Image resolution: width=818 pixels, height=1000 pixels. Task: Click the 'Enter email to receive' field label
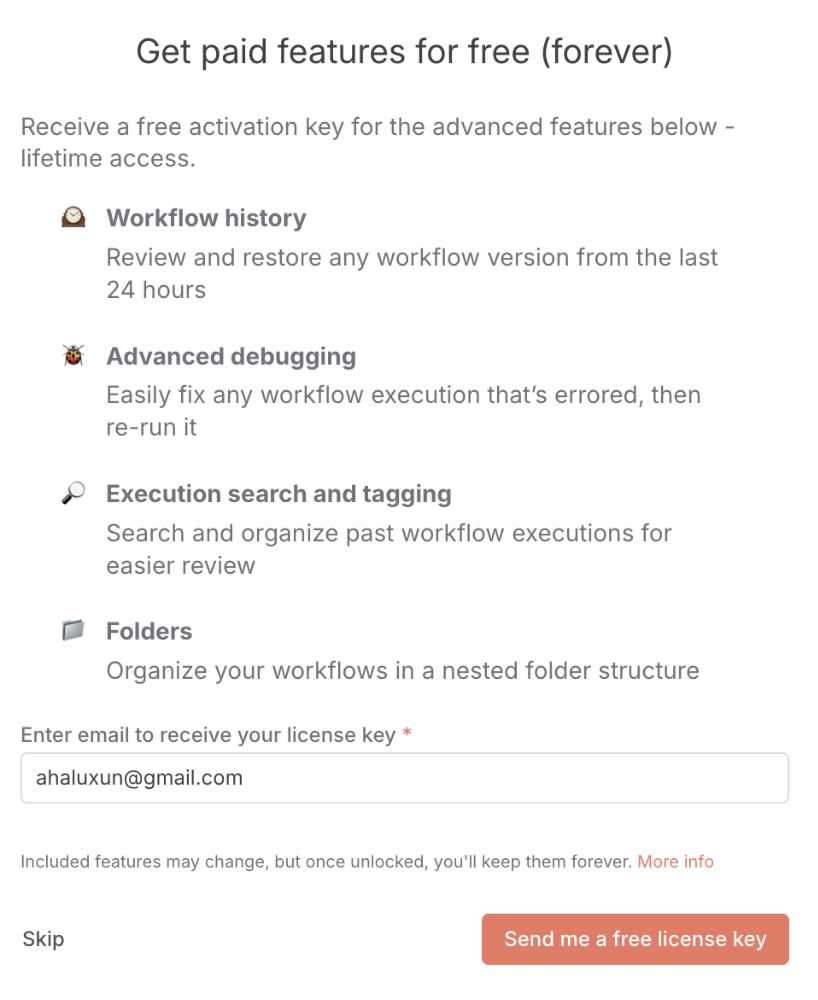pos(208,735)
